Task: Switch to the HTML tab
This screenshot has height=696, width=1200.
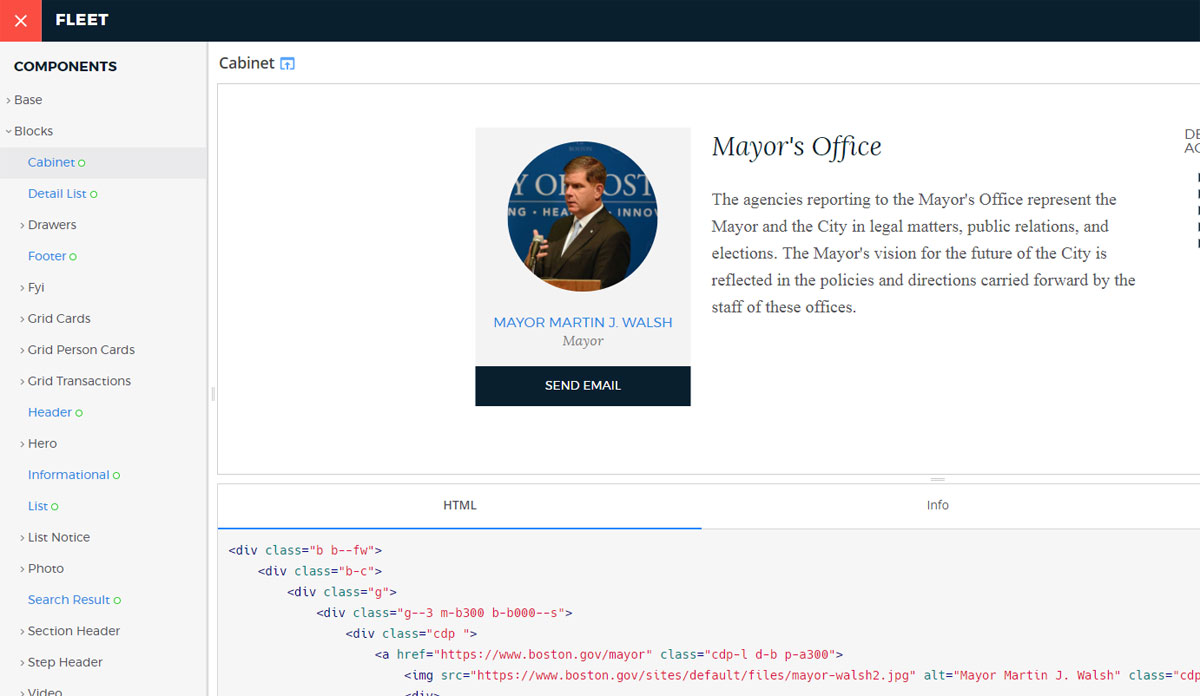Action: tap(460, 506)
